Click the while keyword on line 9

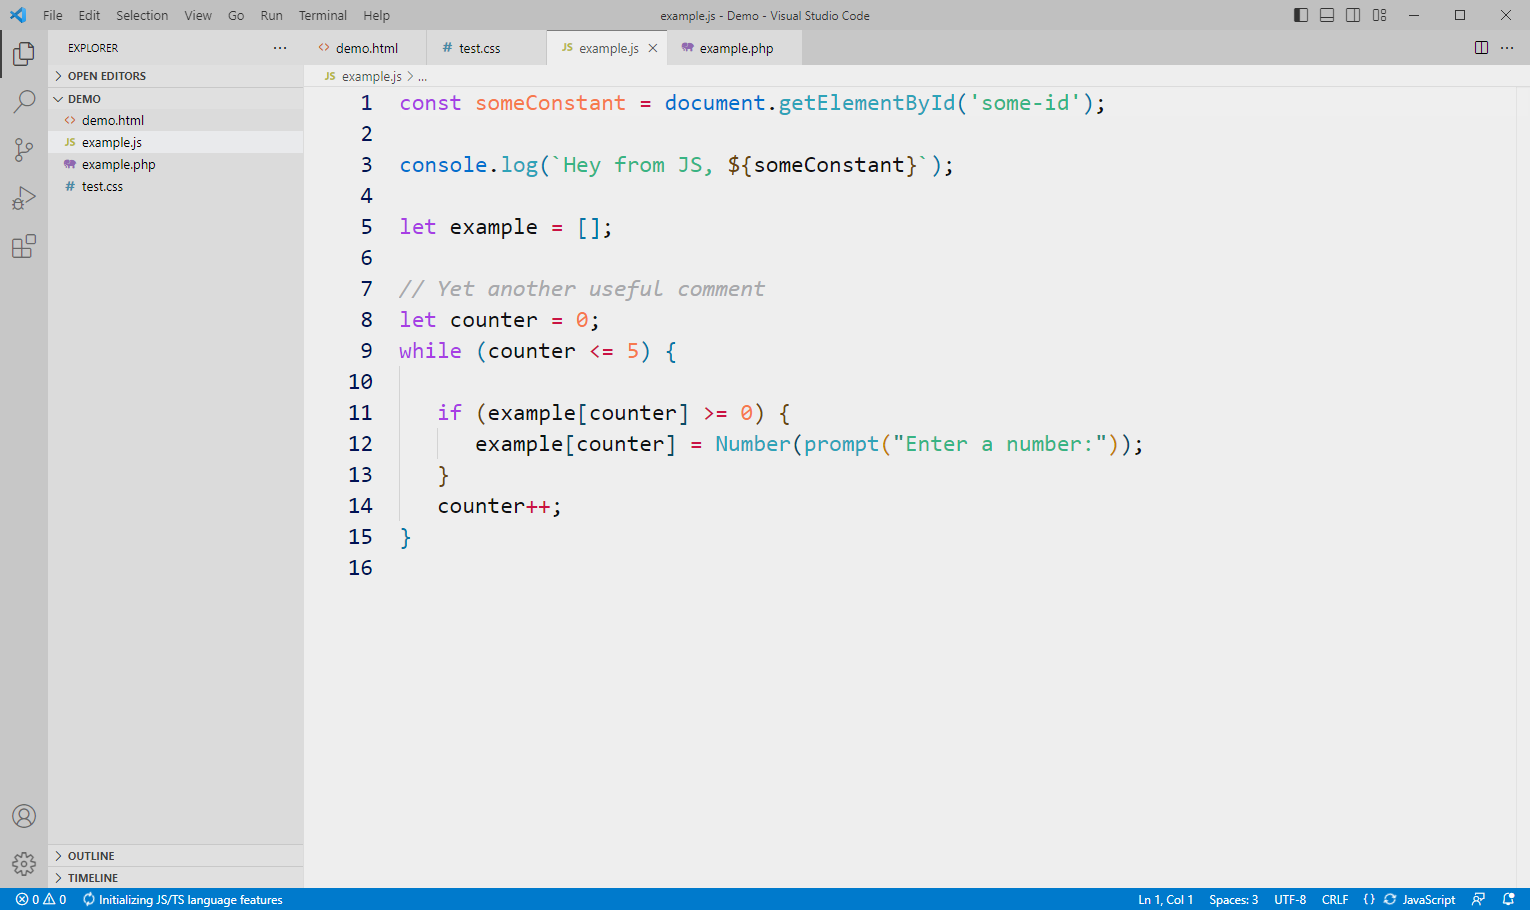pyautogui.click(x=430, y=351)
